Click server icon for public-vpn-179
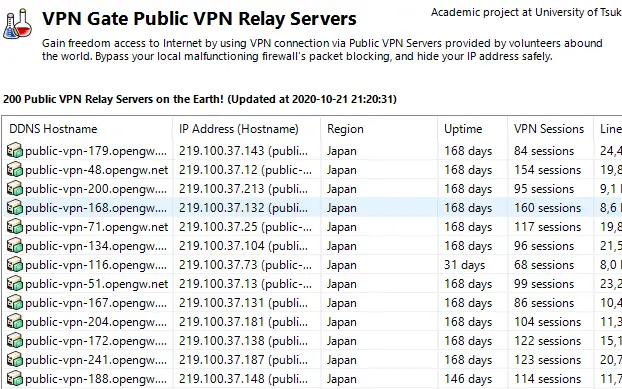Image resolution: width=622 pixels, height=389 pixels. [15, 151]
